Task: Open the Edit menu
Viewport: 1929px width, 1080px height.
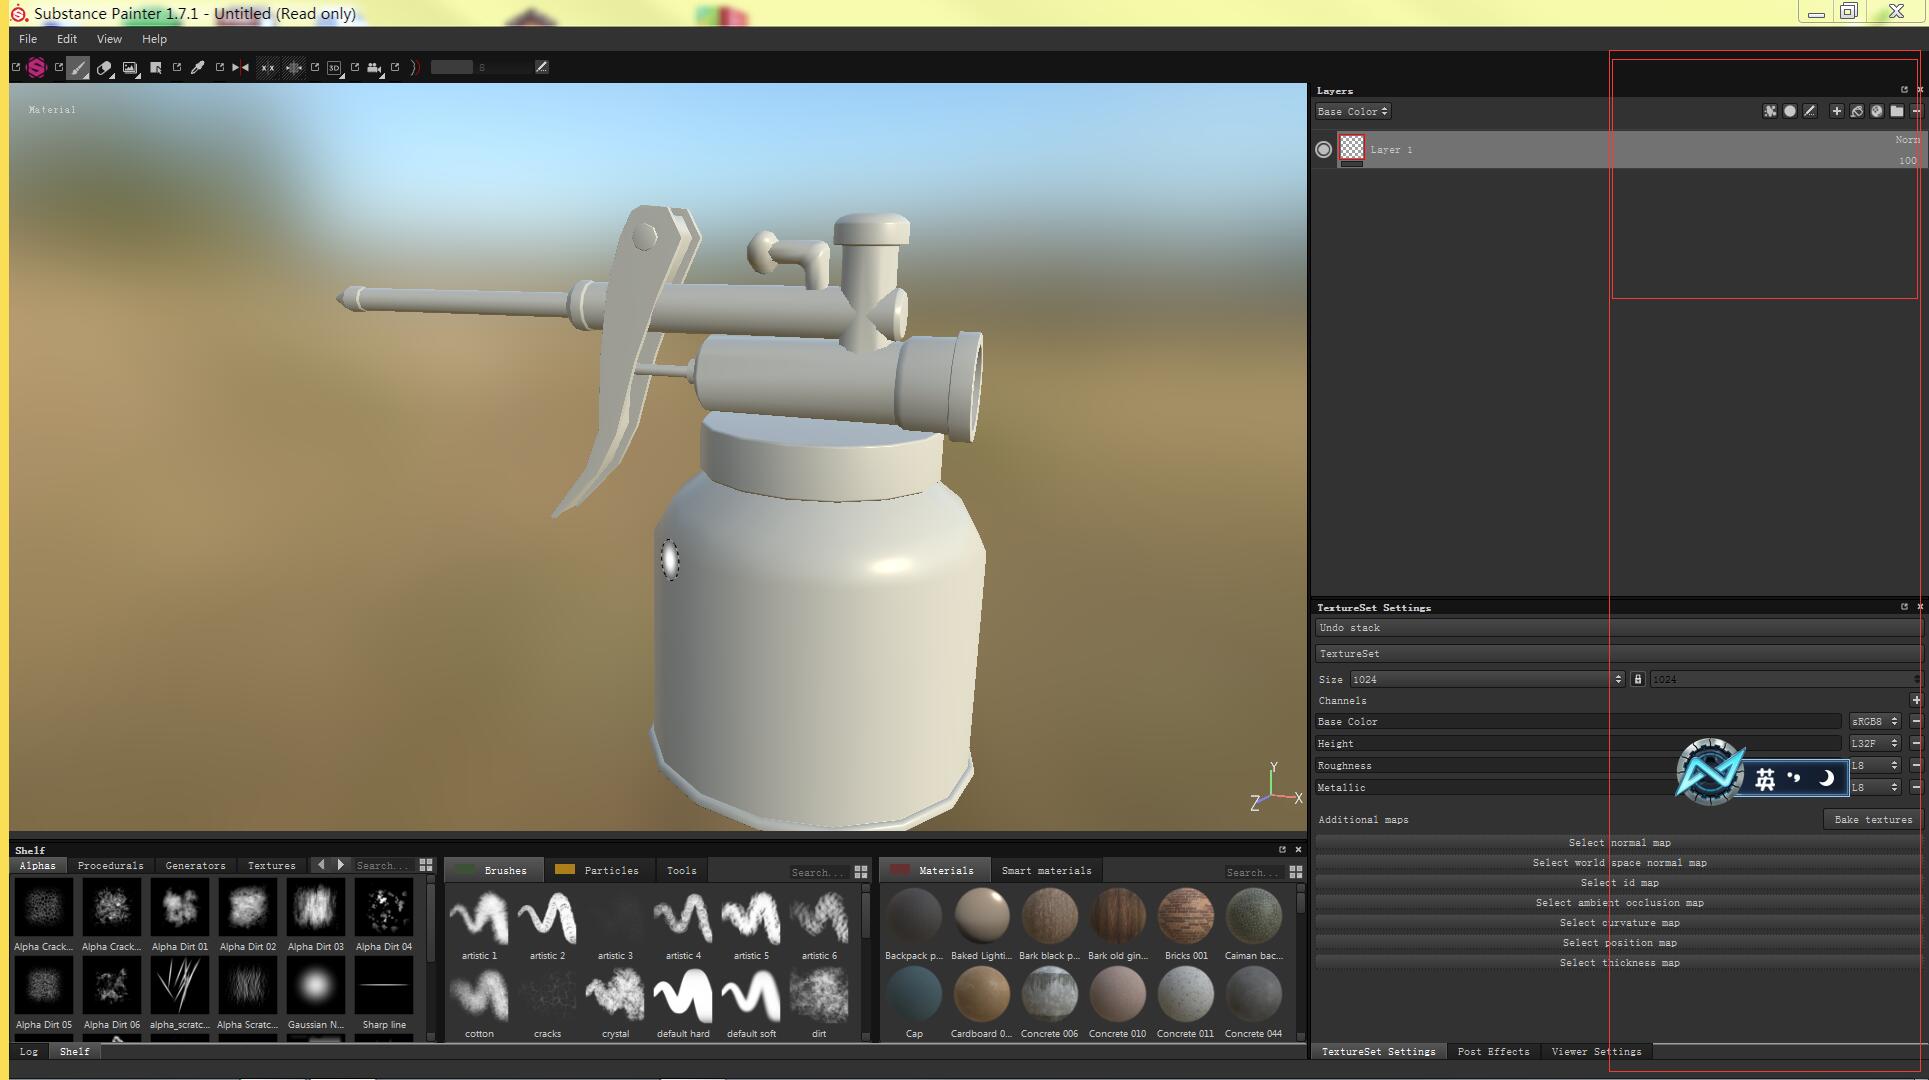Action: point(66,39)
